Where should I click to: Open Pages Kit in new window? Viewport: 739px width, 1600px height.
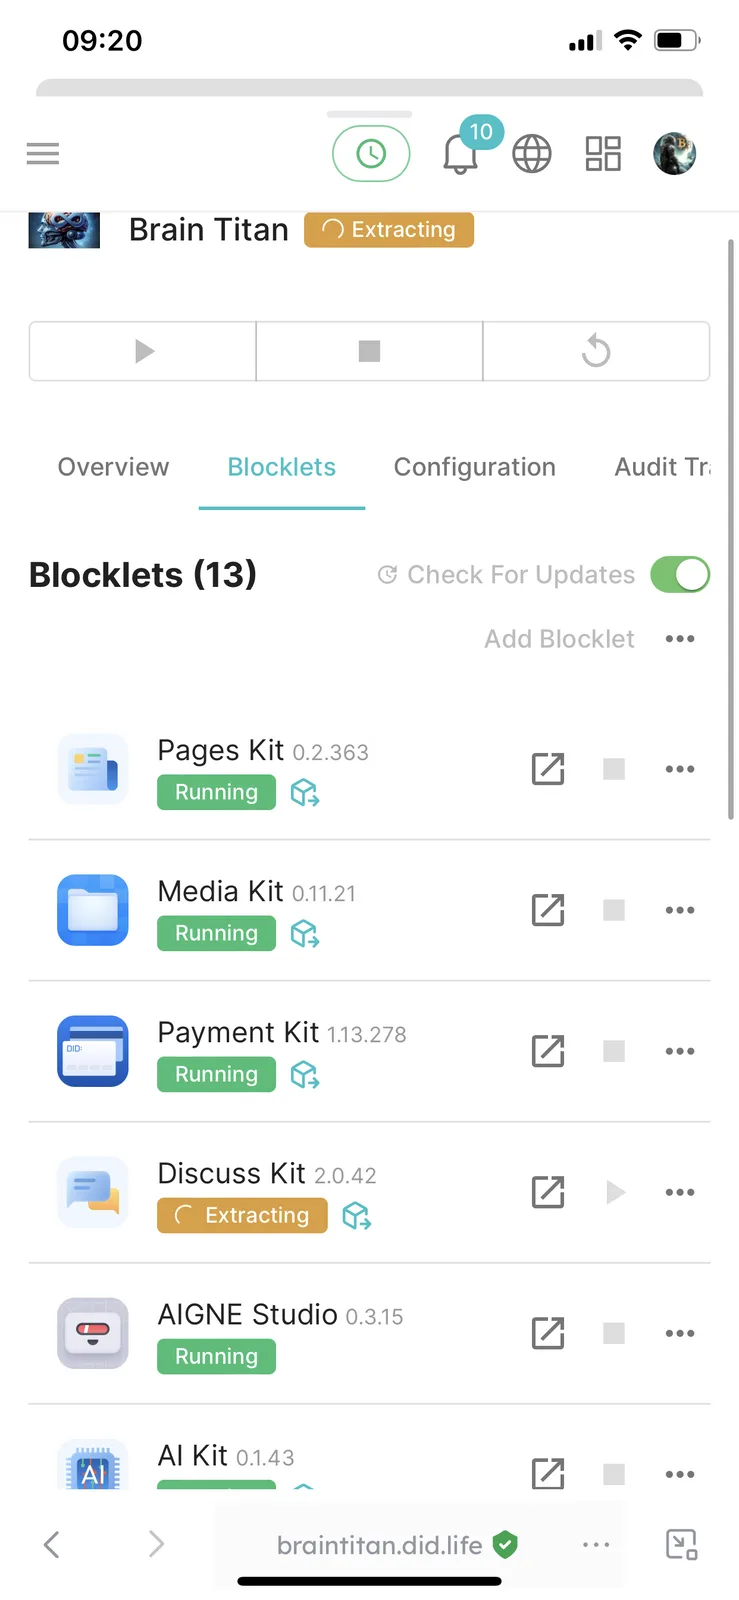click(x=548, y=769)
